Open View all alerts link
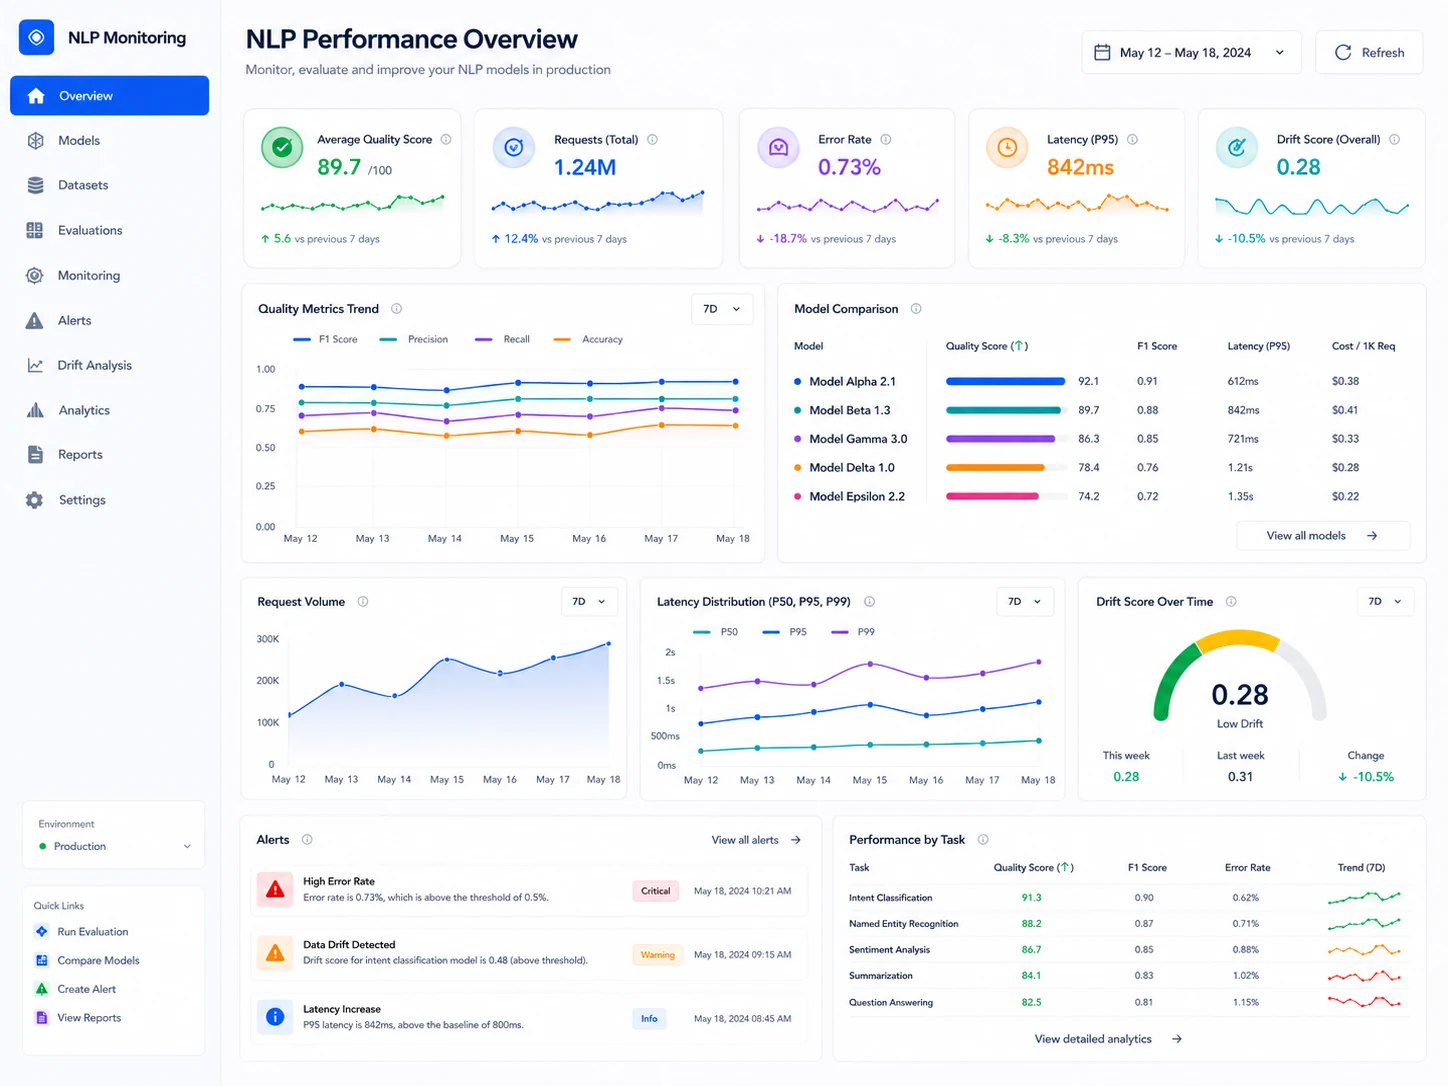The height and width of the screenshot is (1086, 1448). point(756,840)
